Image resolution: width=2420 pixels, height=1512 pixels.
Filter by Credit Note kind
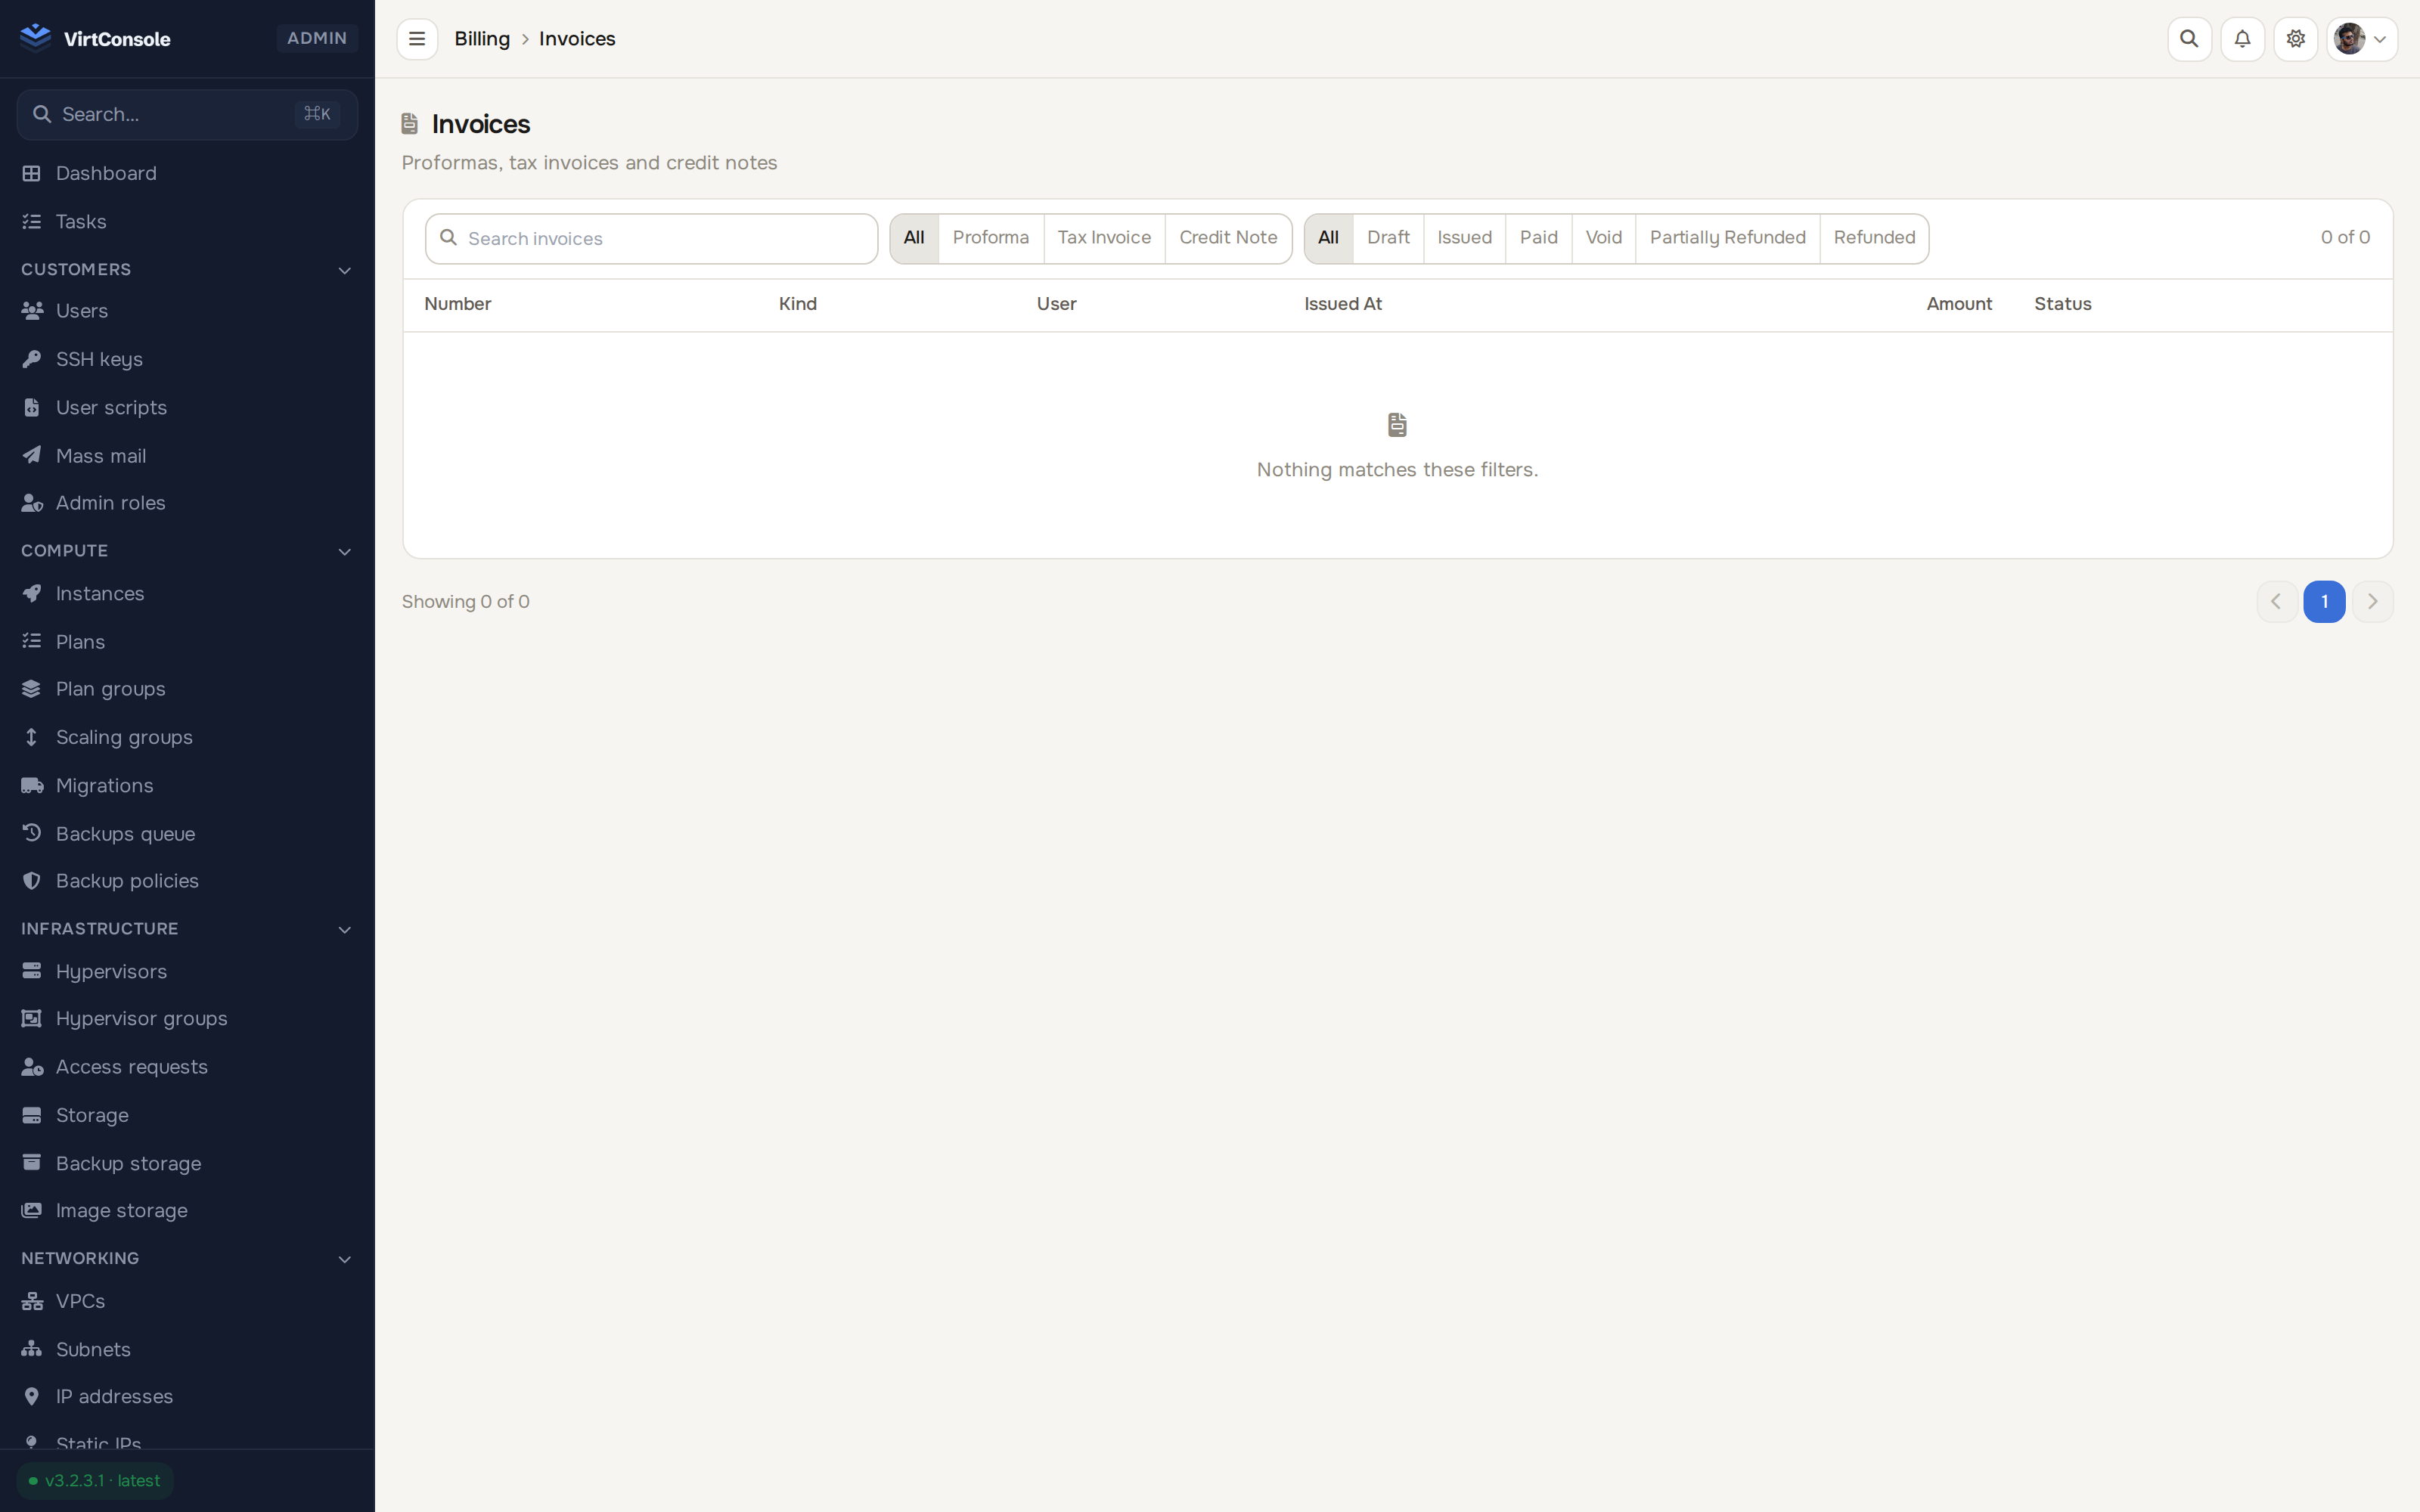1228,238
